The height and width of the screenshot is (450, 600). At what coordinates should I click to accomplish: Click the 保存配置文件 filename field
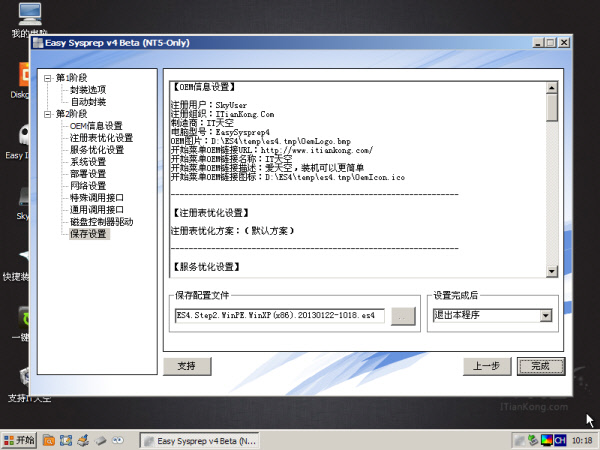[280, 316]
